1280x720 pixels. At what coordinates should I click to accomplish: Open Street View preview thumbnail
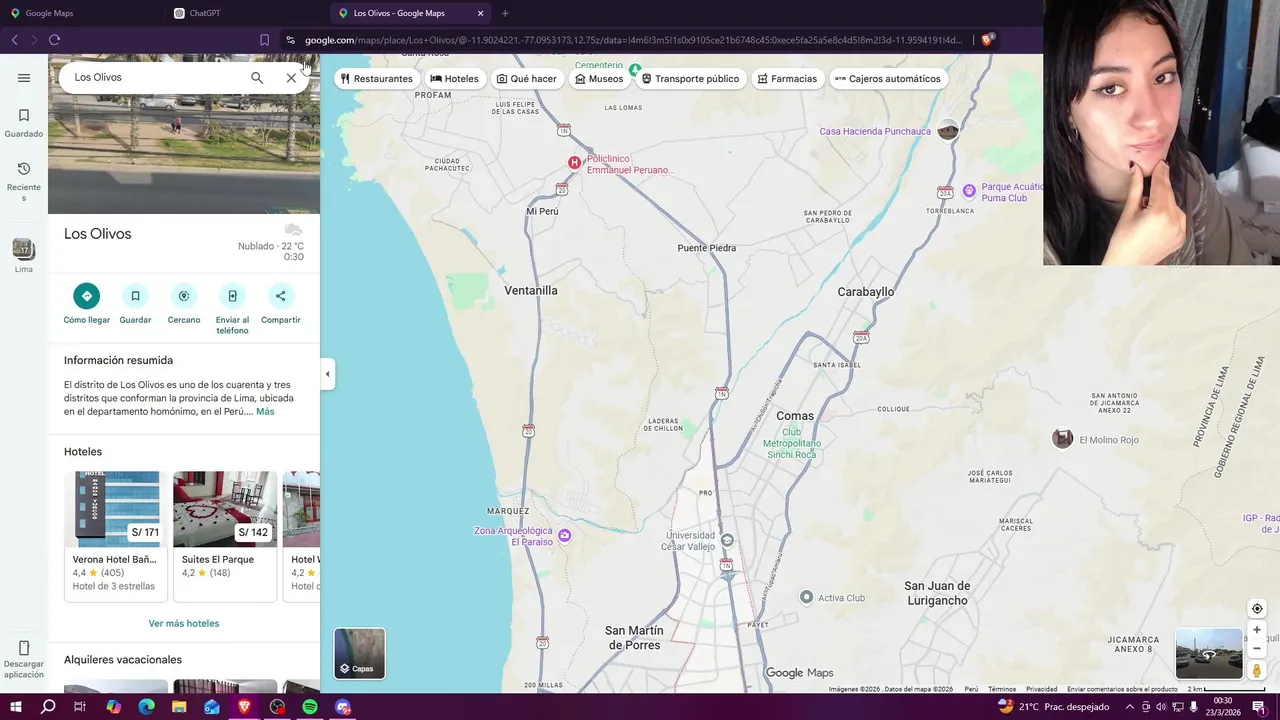[1209, 654]
